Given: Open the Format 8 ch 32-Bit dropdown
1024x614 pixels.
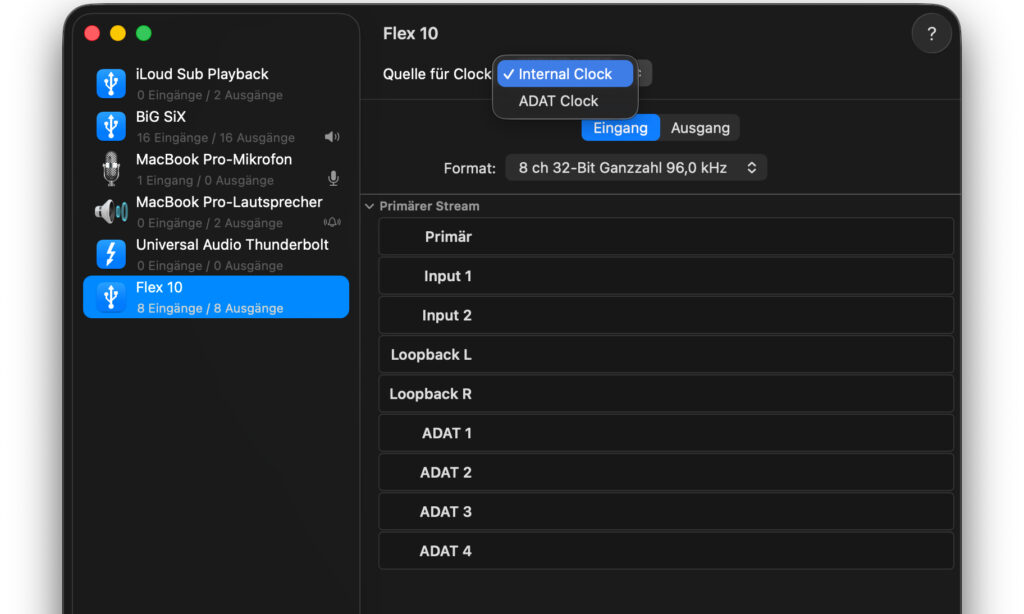Looking at the screenshot, I should [x=636, y=168].
